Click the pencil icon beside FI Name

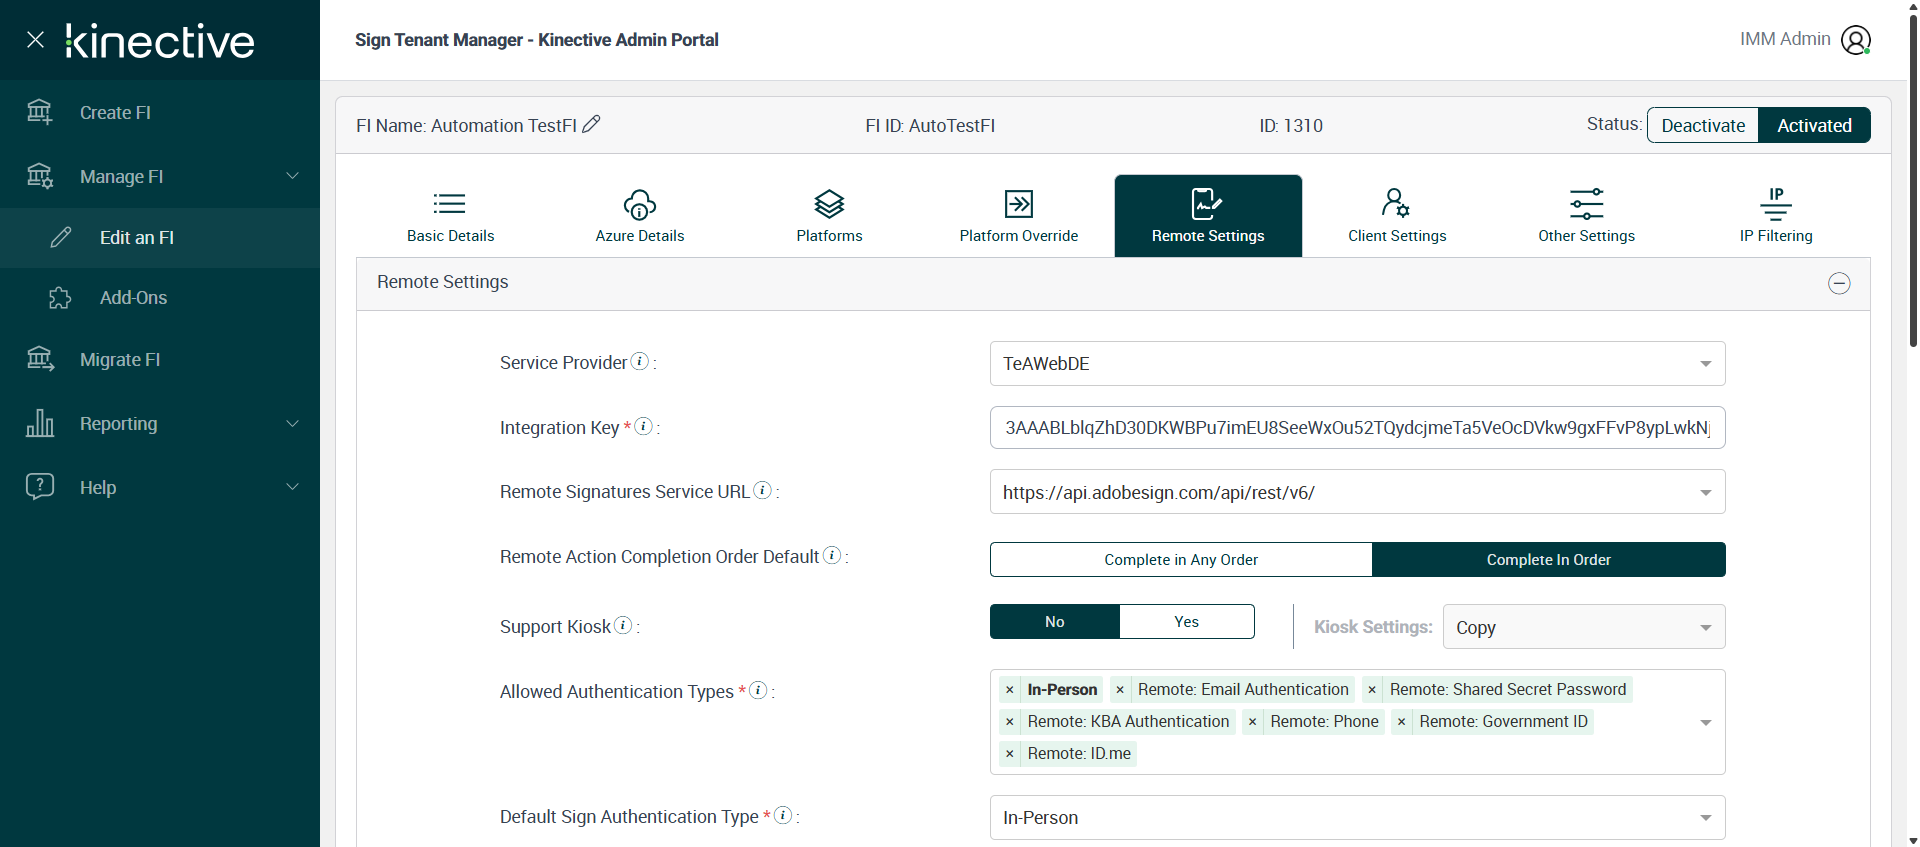591,124
